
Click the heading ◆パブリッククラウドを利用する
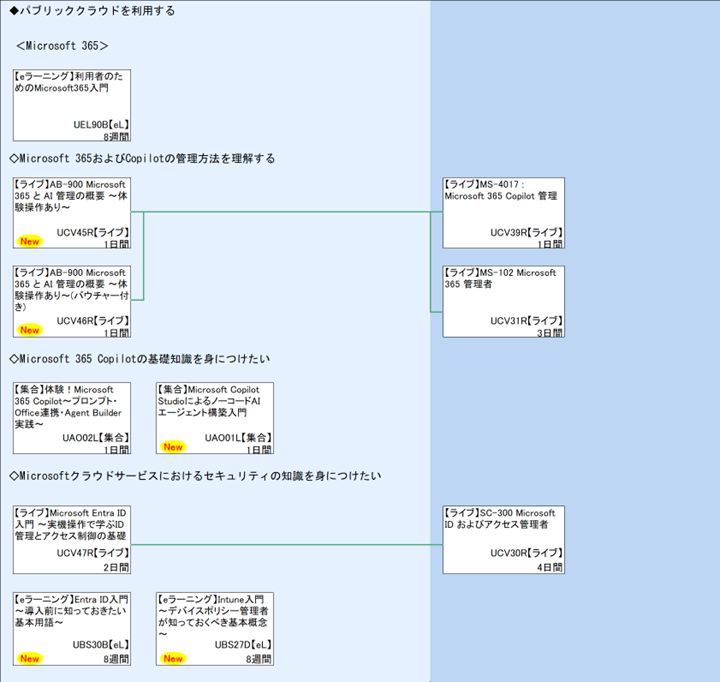92,11
